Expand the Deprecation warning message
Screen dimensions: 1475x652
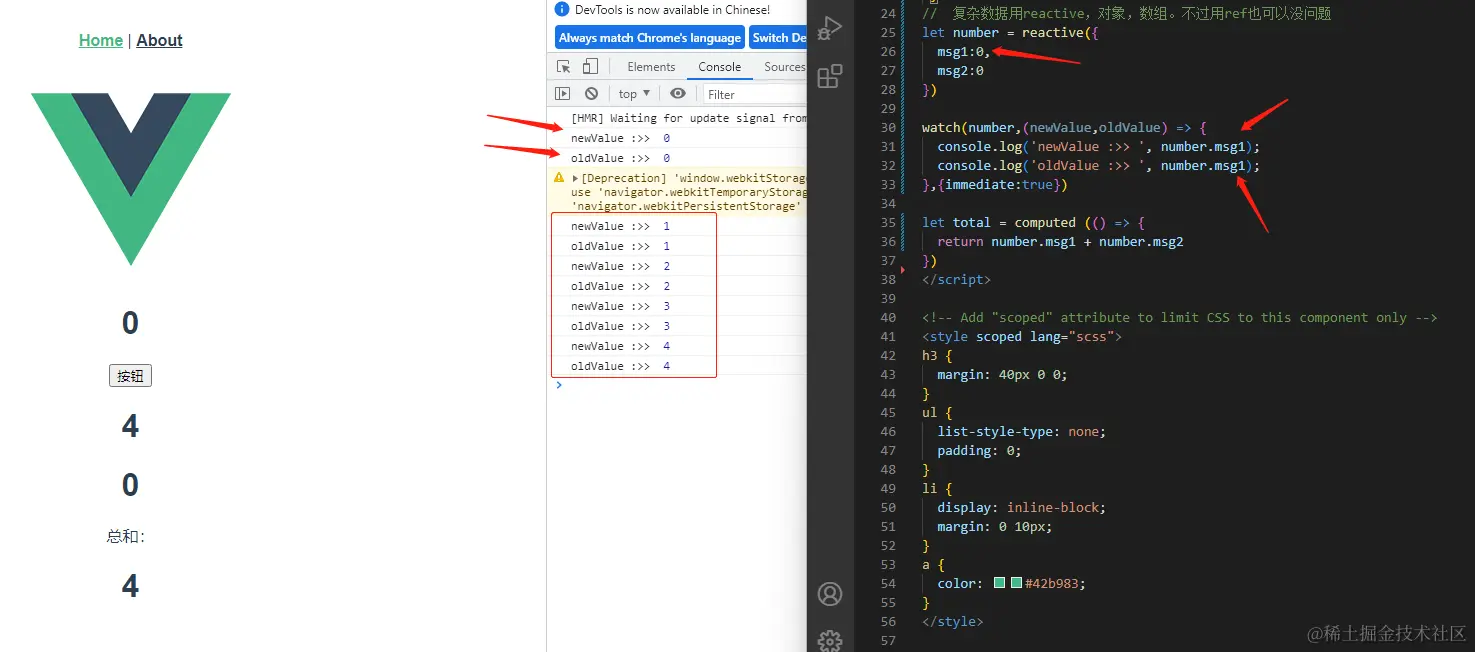pos(575,178)
